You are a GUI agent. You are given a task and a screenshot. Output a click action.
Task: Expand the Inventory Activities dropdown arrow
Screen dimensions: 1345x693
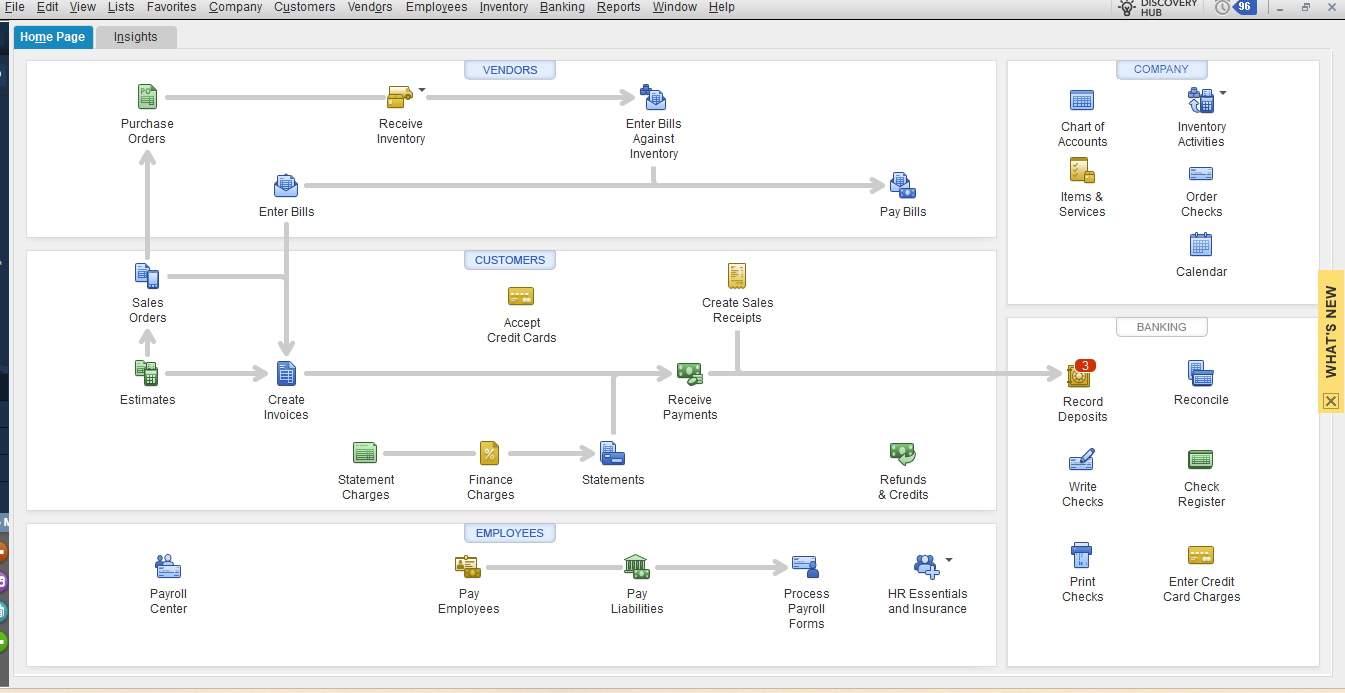[x=1222, y=93]
